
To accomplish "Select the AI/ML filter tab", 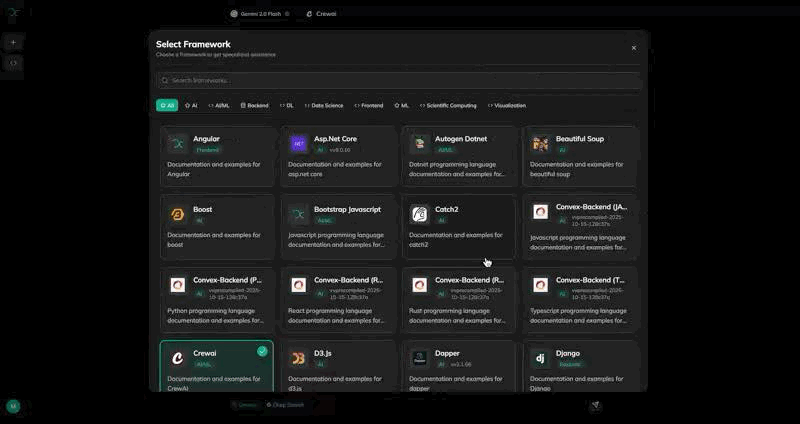I will pyautogui.click(x=219, y=106).
